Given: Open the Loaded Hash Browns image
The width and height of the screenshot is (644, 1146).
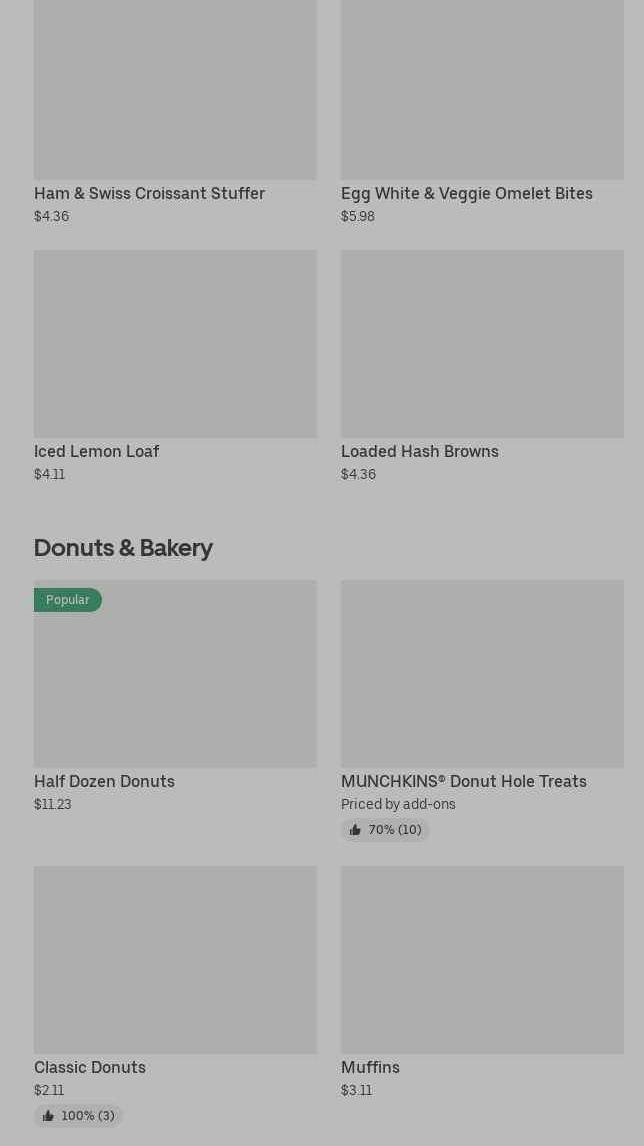Looking at the screenshot, I should (482, 344).
